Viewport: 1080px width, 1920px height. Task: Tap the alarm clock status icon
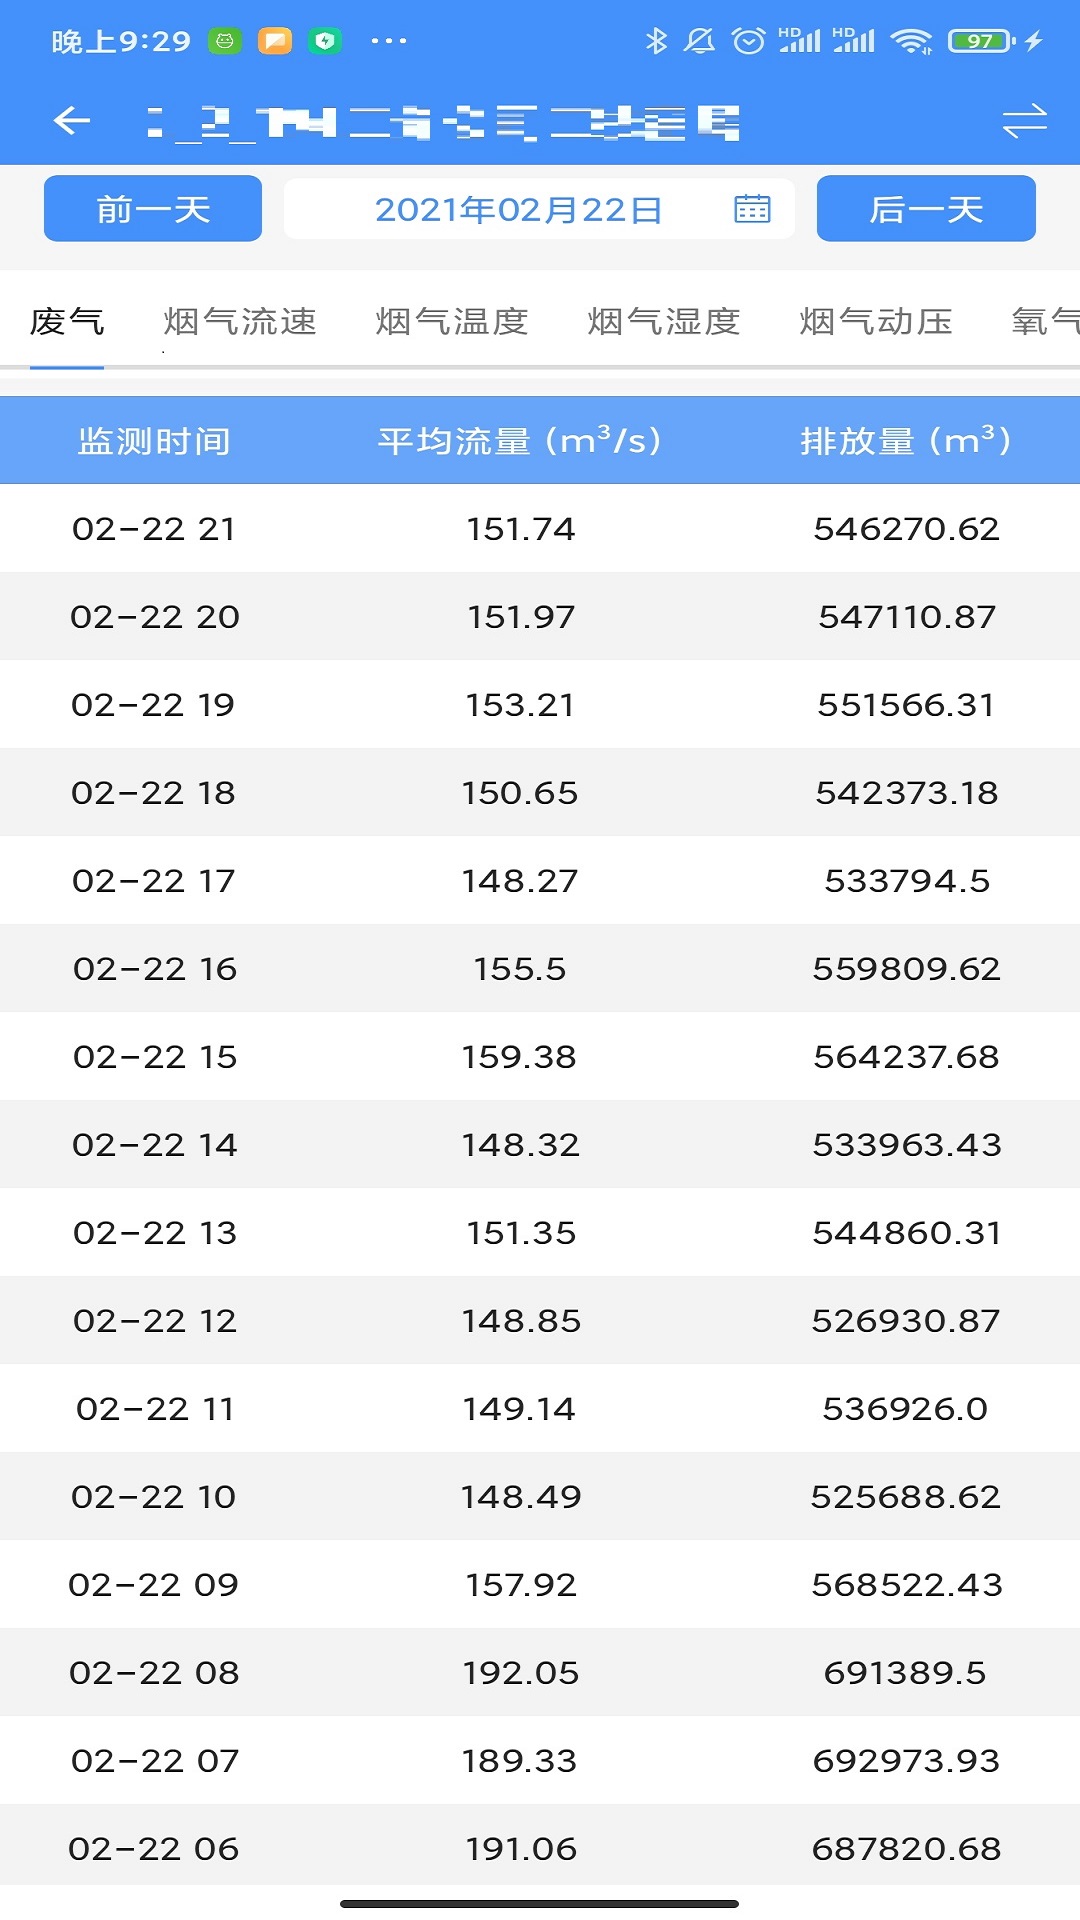pyautogui.click(x=748, y=41)
